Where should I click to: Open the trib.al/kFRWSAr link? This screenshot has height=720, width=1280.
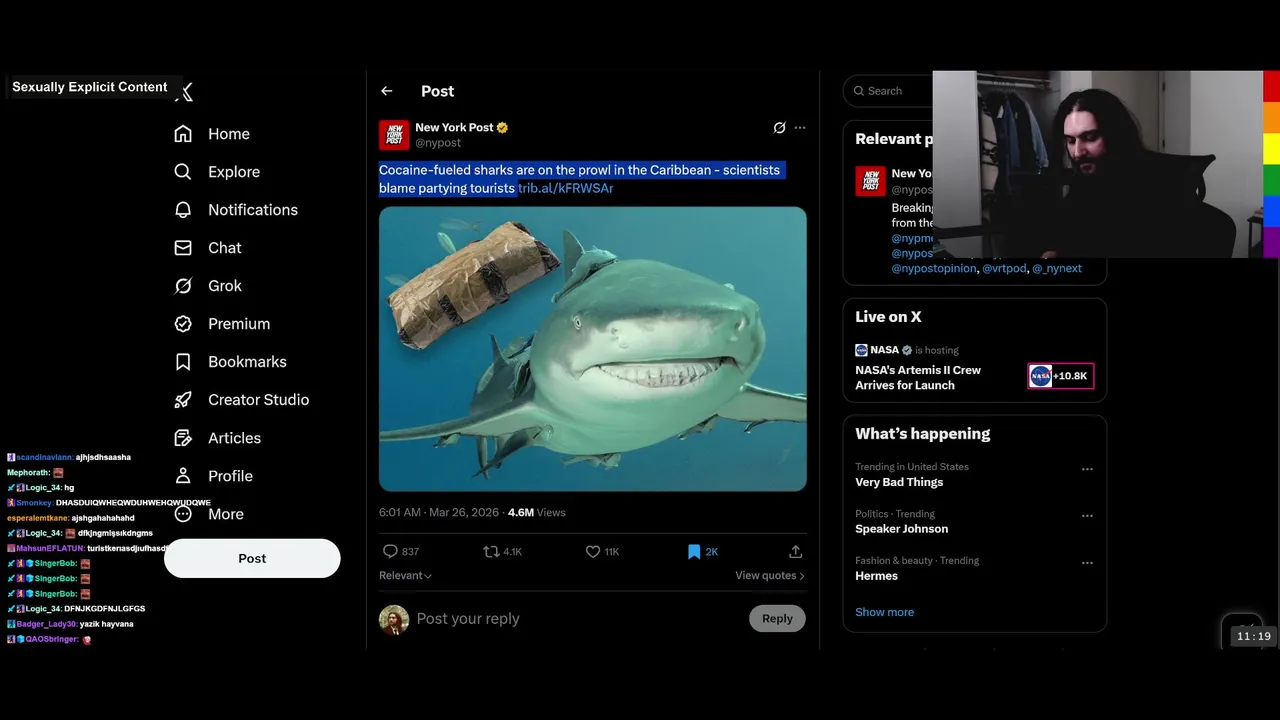coord(565,188)
